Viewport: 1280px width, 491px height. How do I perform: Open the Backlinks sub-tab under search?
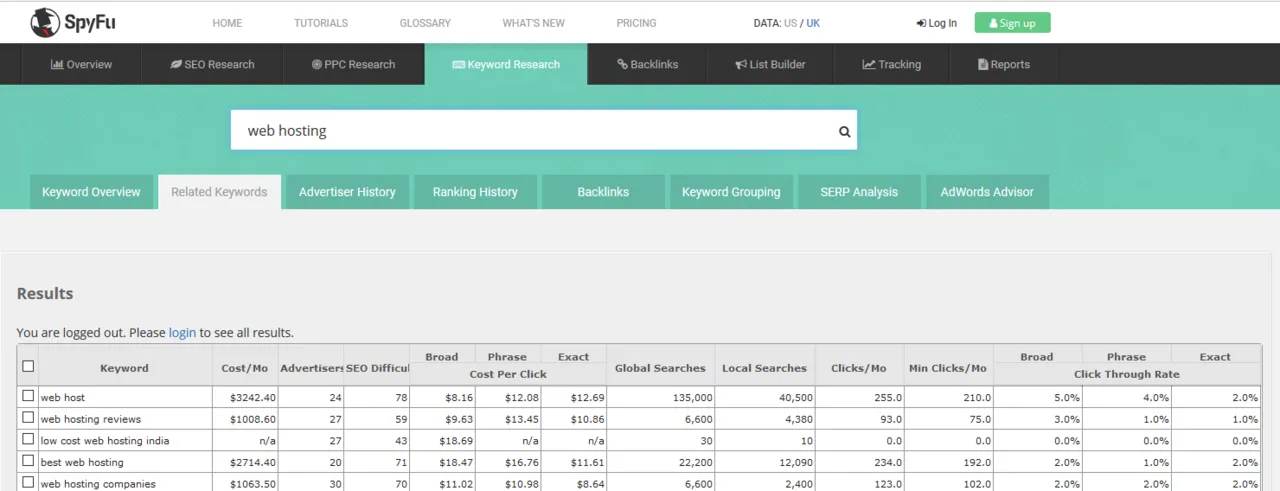[603, 192]
